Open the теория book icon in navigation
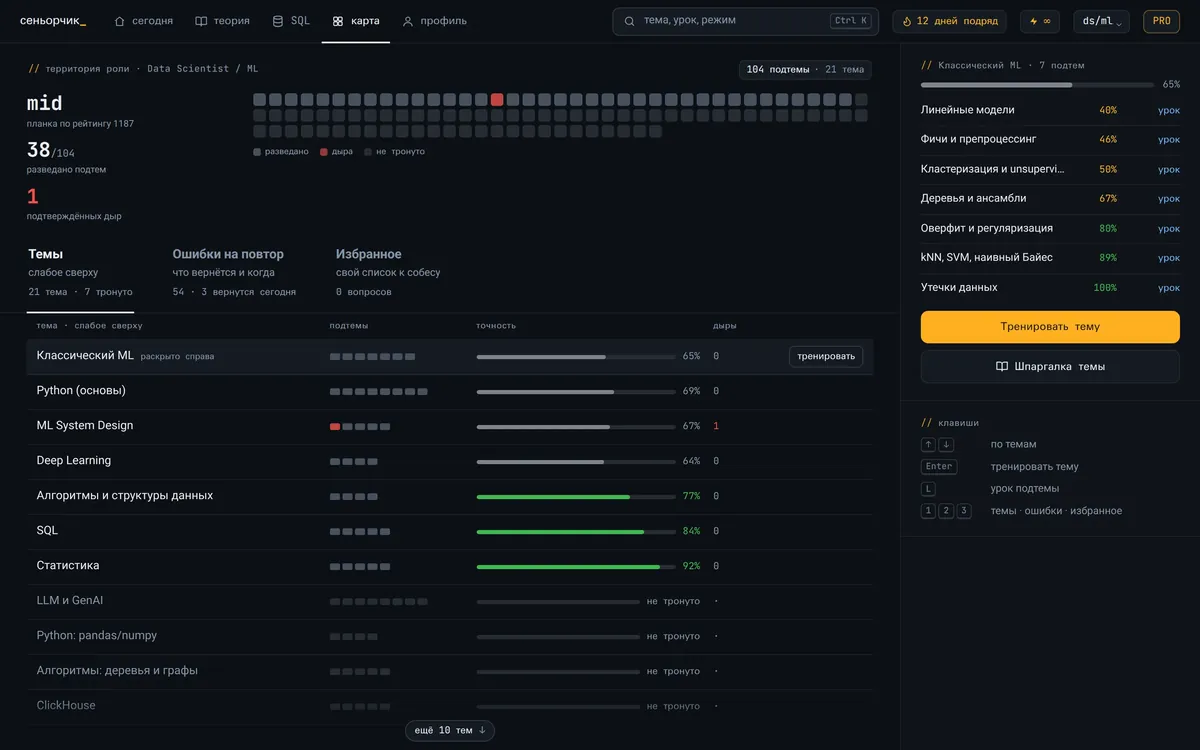1200x750 pixels. [201, 21]
